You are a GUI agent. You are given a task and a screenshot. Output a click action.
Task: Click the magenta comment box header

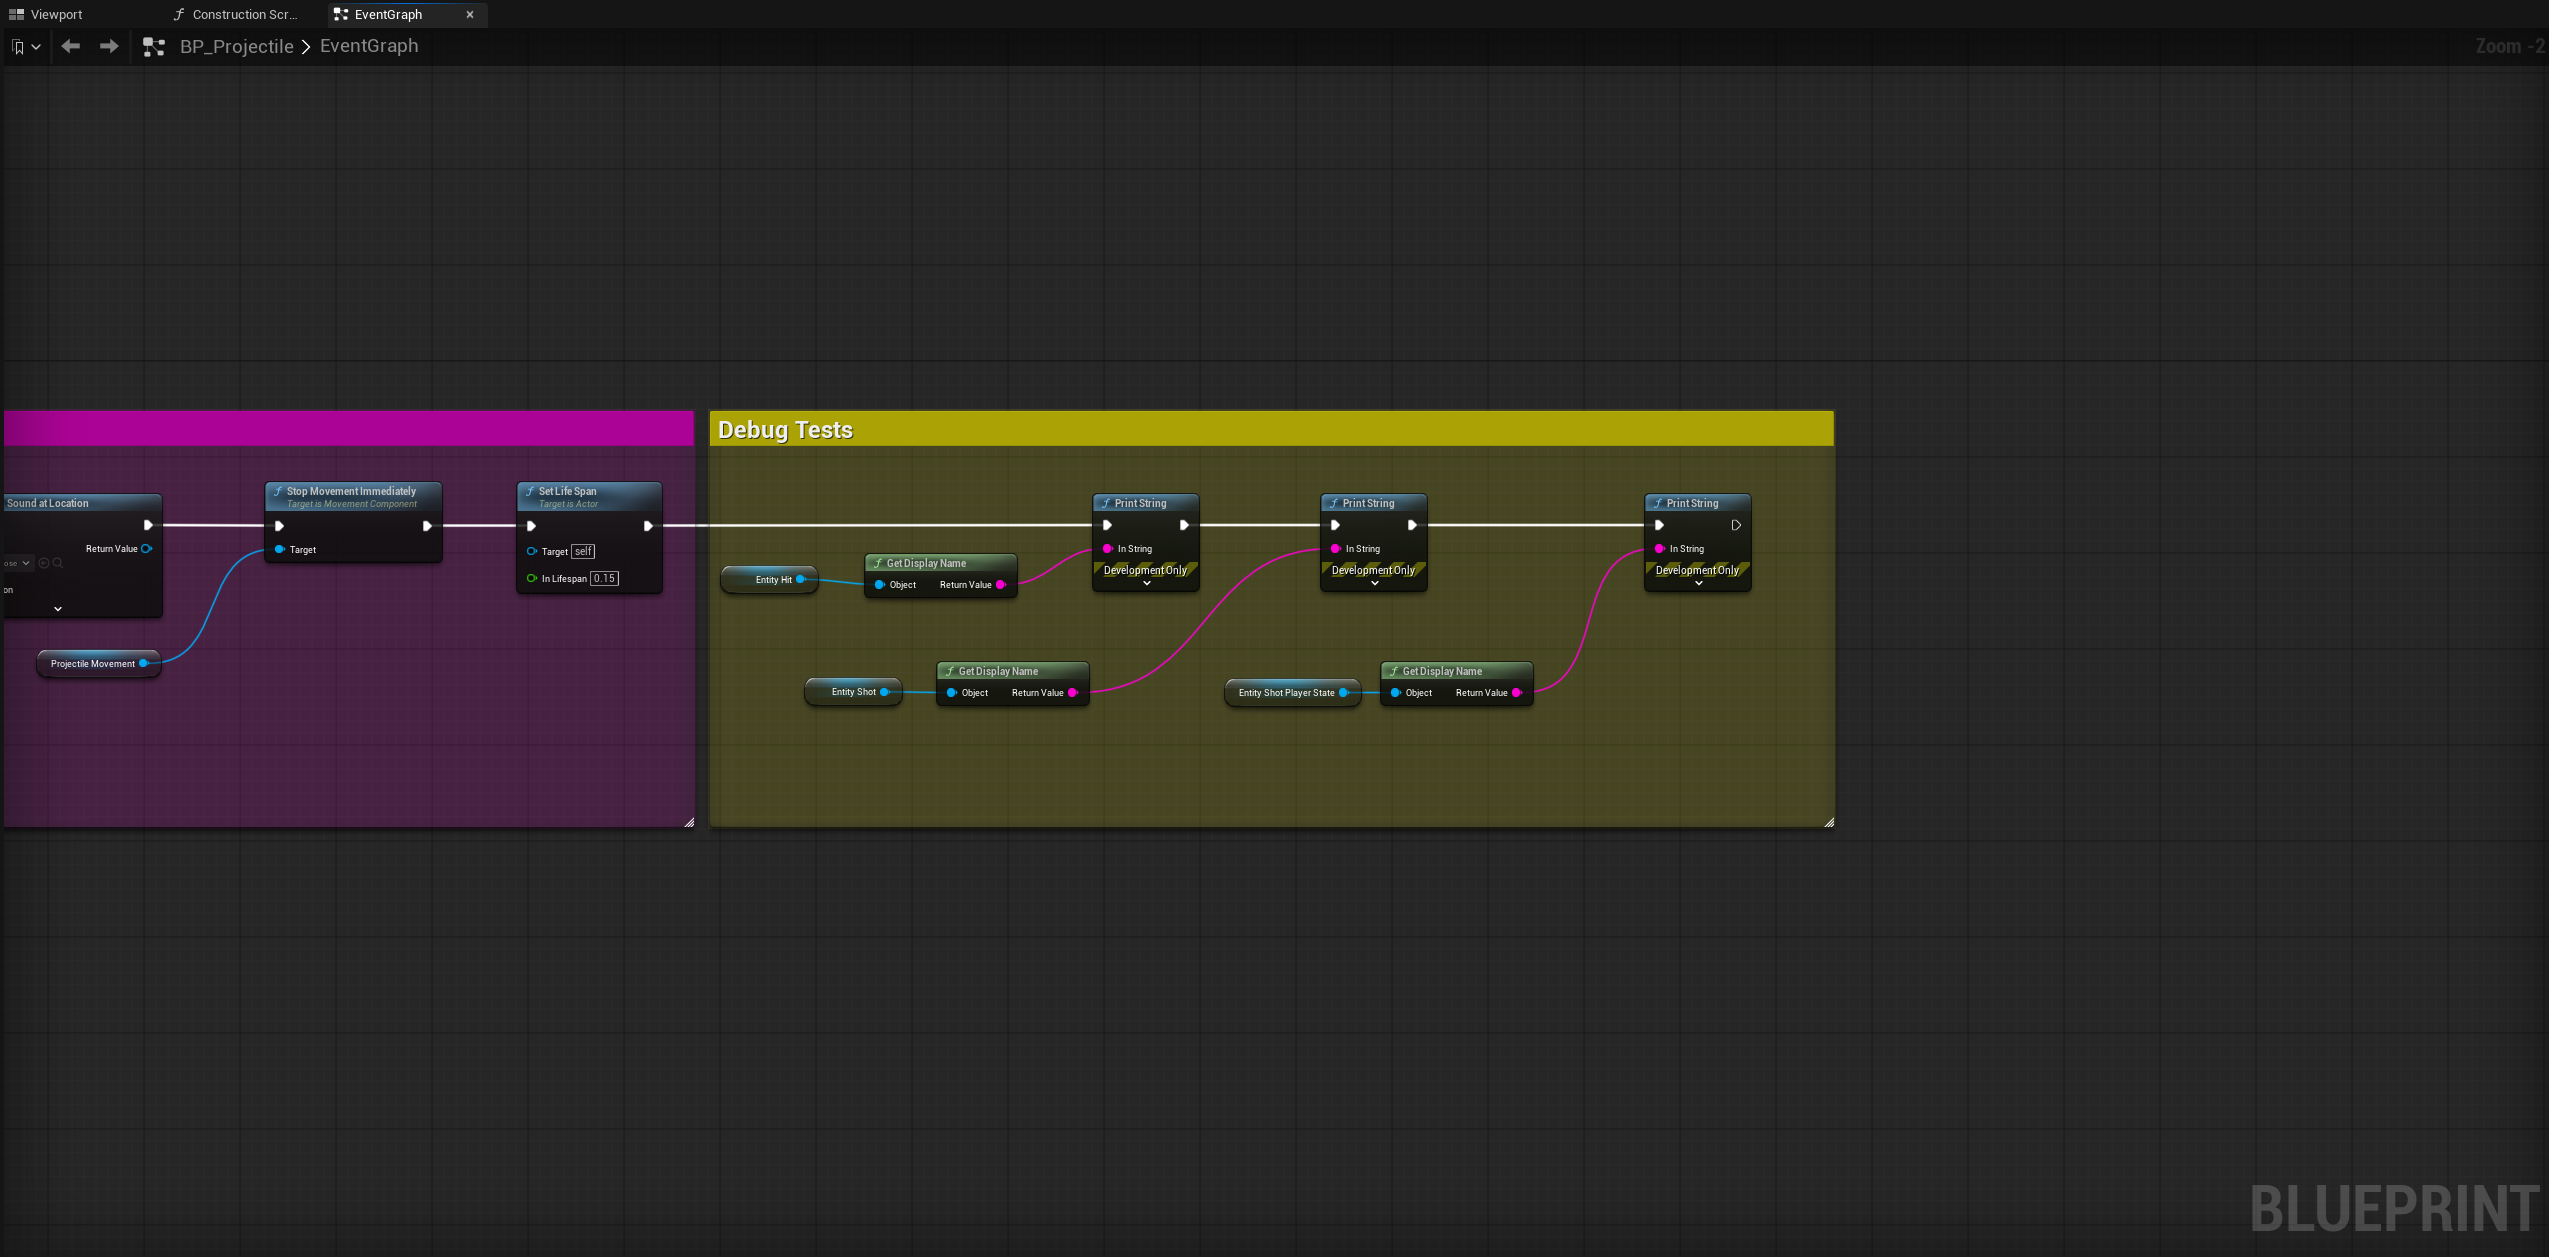click(348, 428)
